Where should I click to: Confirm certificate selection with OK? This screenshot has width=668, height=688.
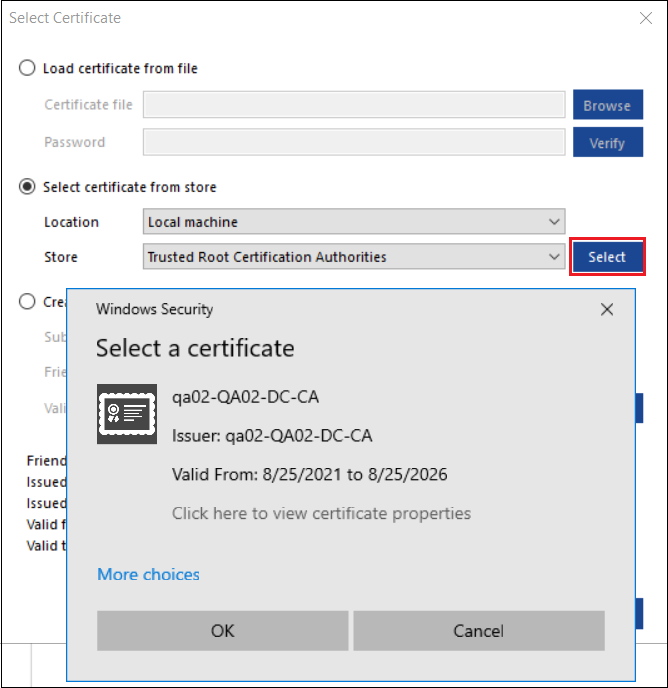pos(222,631)
